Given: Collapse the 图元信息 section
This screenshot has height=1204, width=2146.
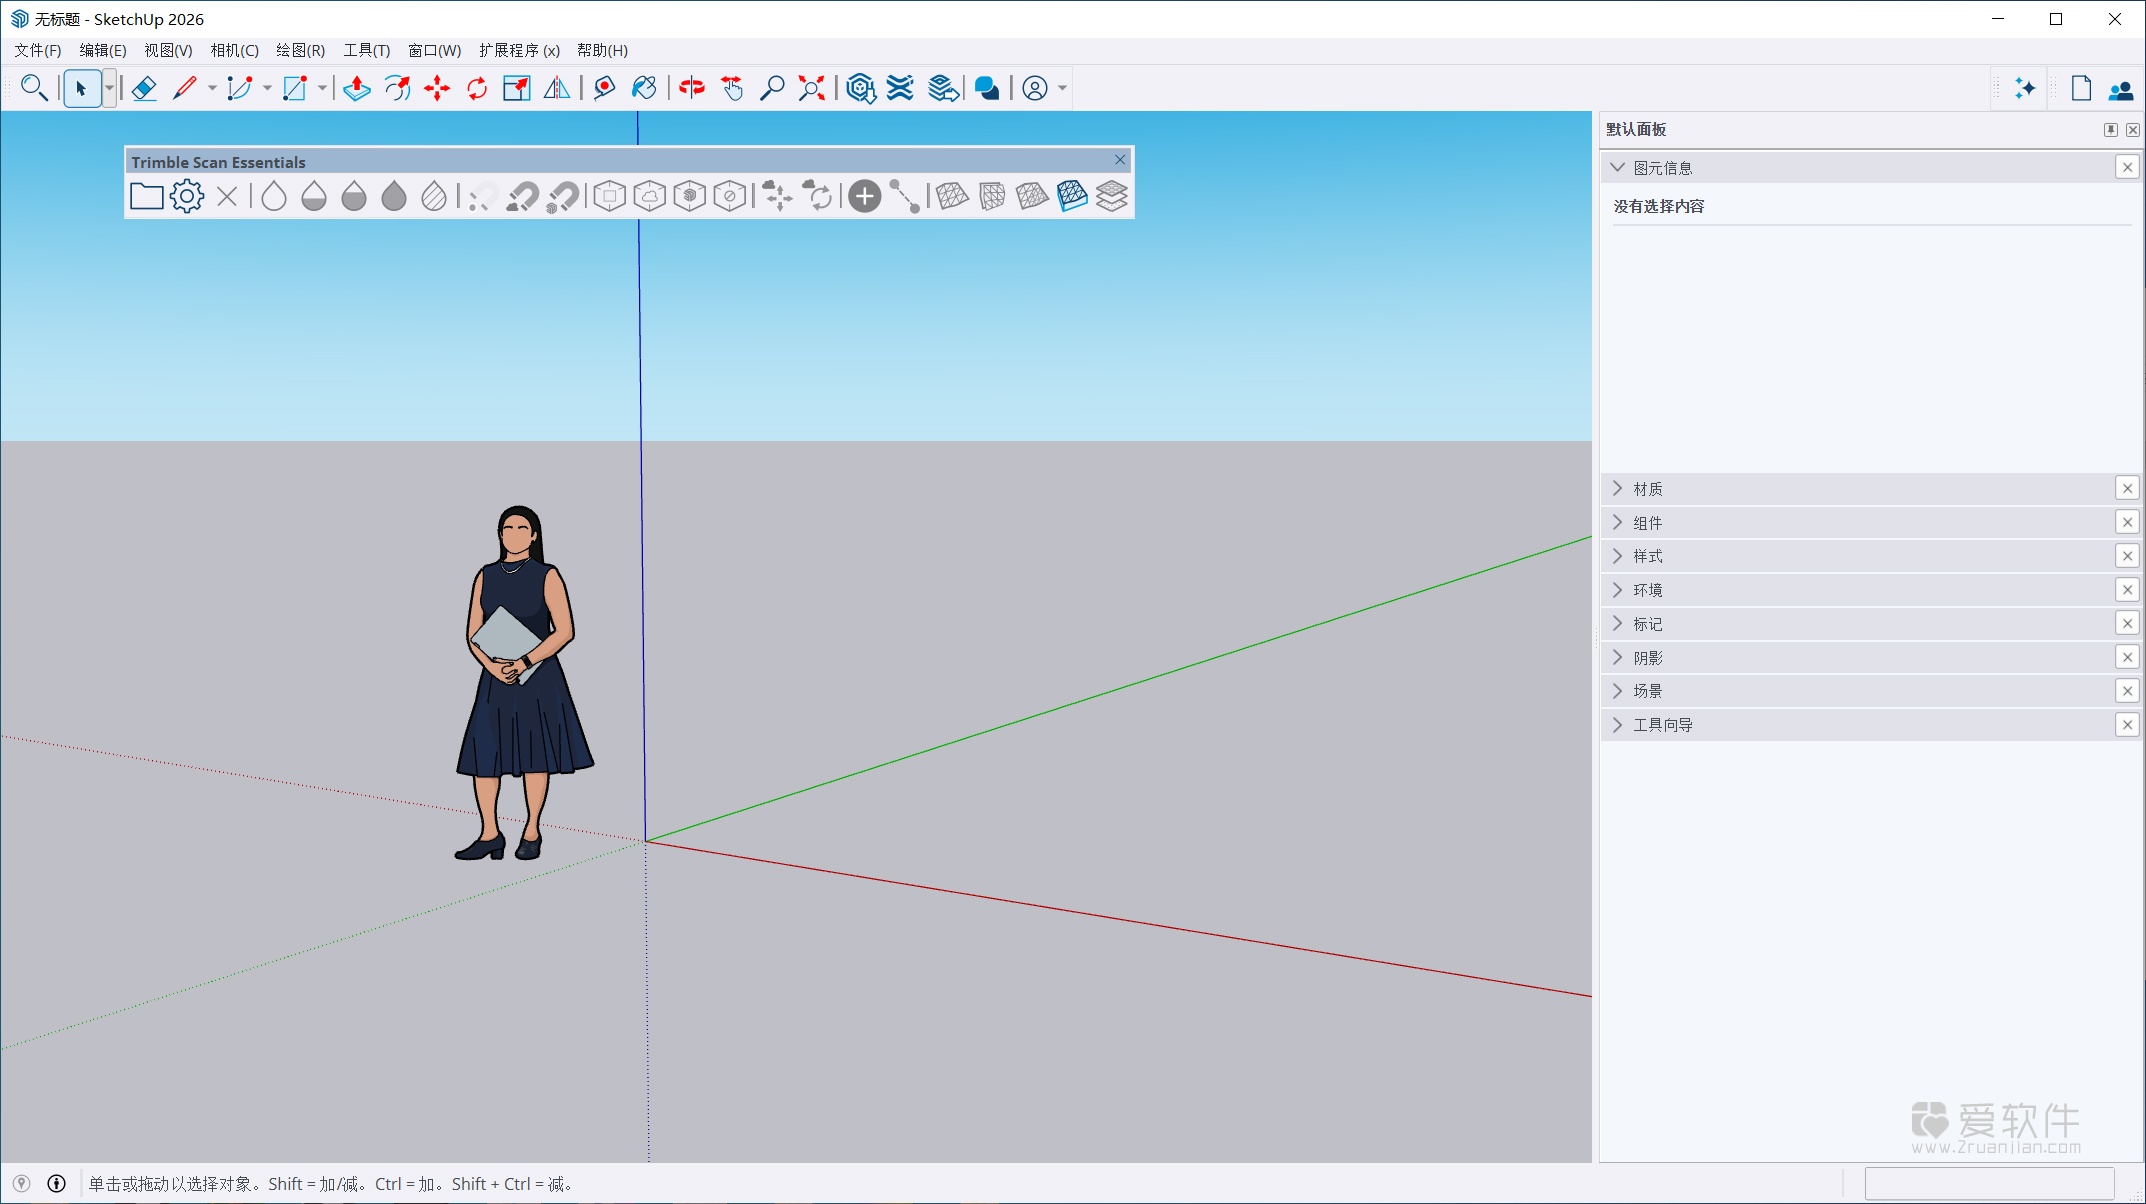Looking at the screenshot, I should tap(1617, 167).
